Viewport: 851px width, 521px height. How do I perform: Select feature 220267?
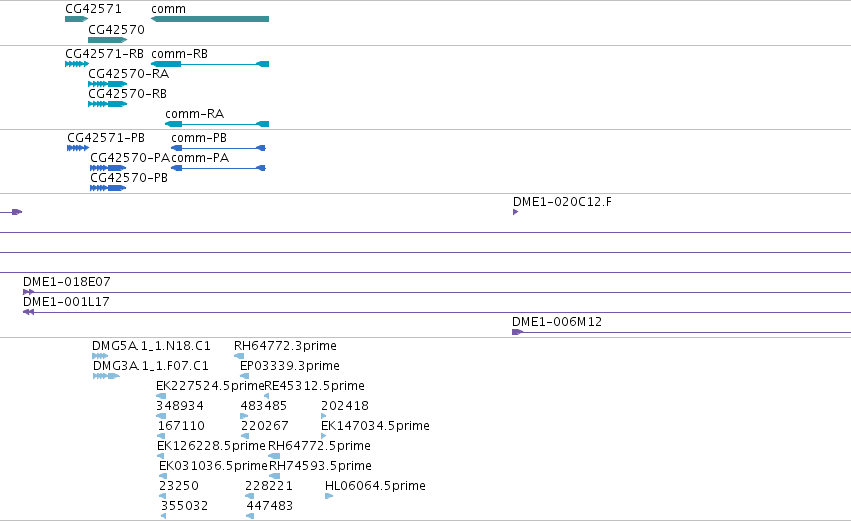245,436
